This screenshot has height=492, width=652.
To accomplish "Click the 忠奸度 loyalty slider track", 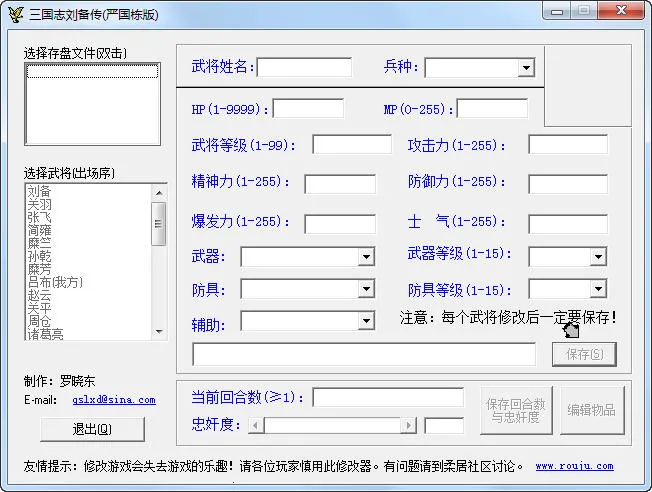I will (x=335, y=426).
